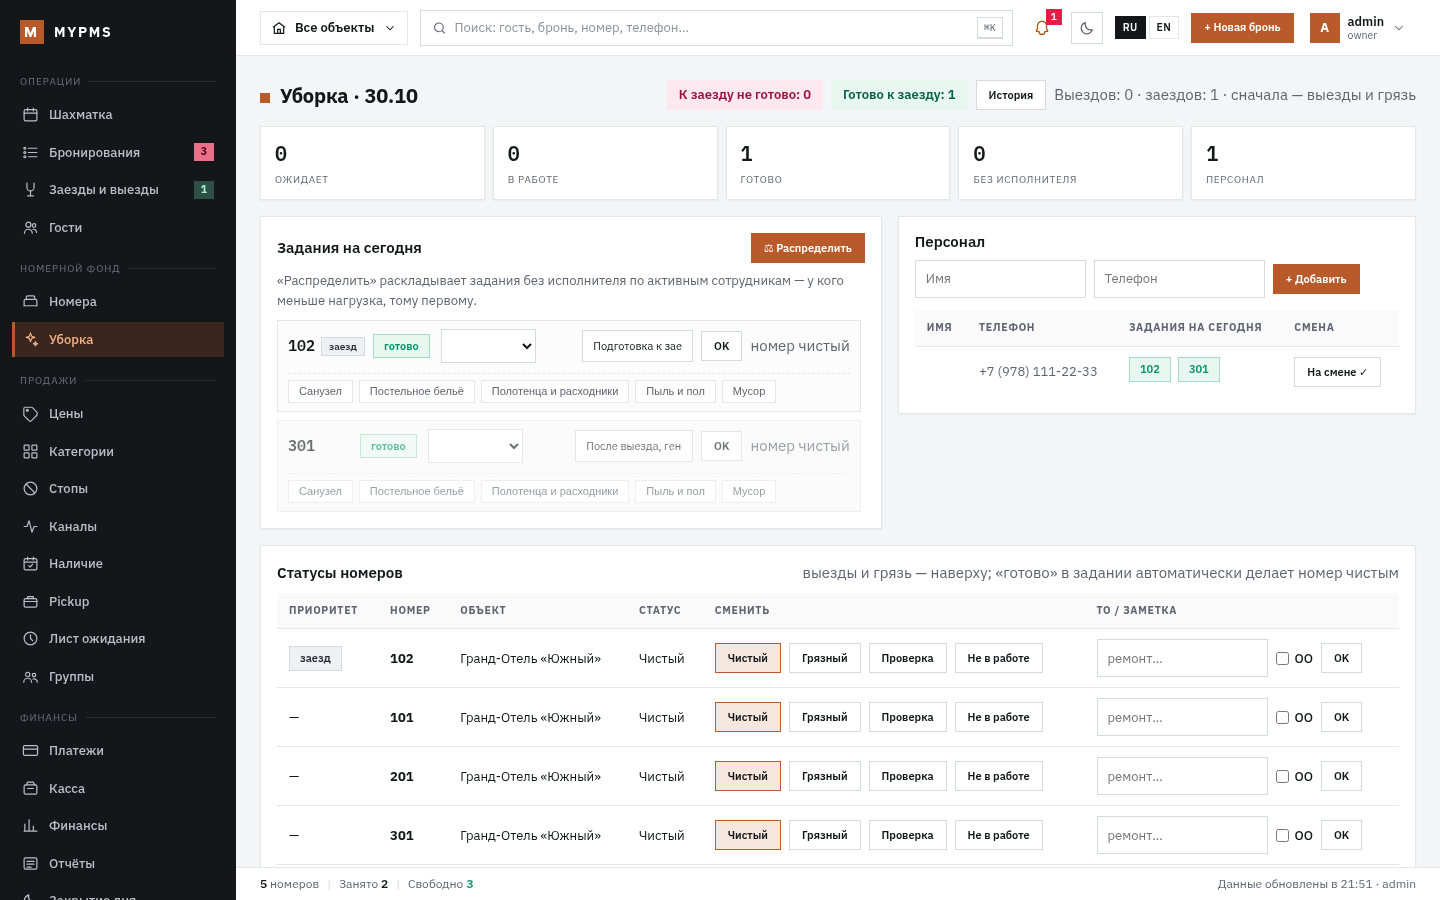This screenshot has width=1440, height=900.
Task: Click the Распределить button
Action: click(808, 248)
